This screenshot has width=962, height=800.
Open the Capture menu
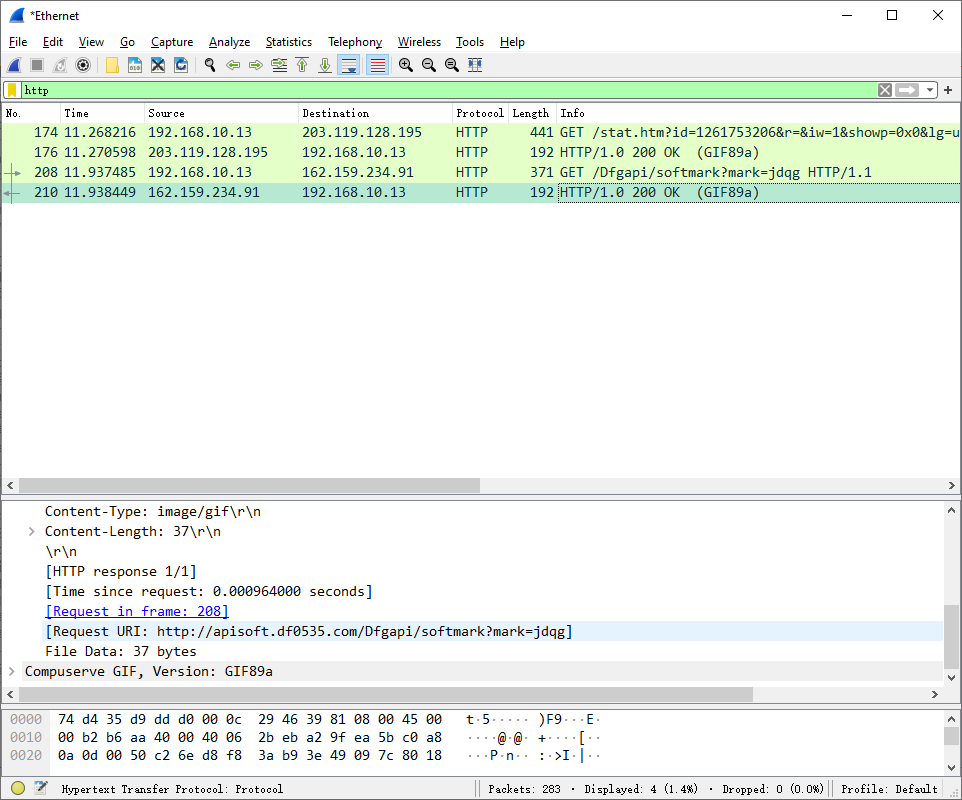point(172,42)
